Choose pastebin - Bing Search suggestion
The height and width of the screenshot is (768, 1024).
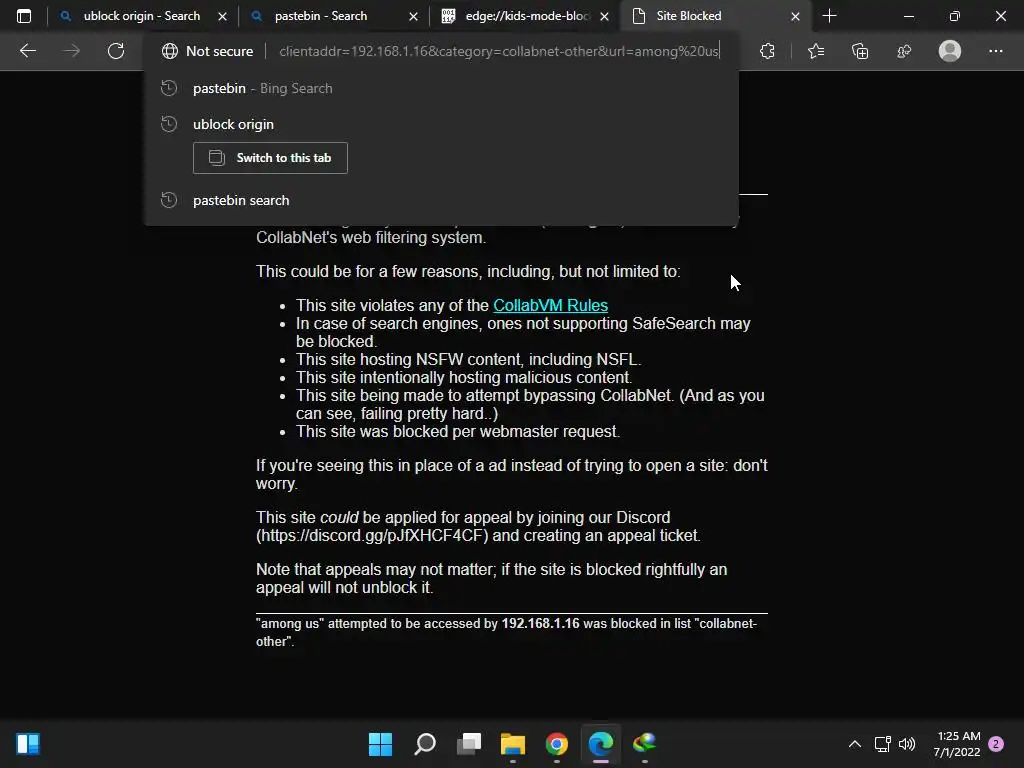tap(441, 88)
